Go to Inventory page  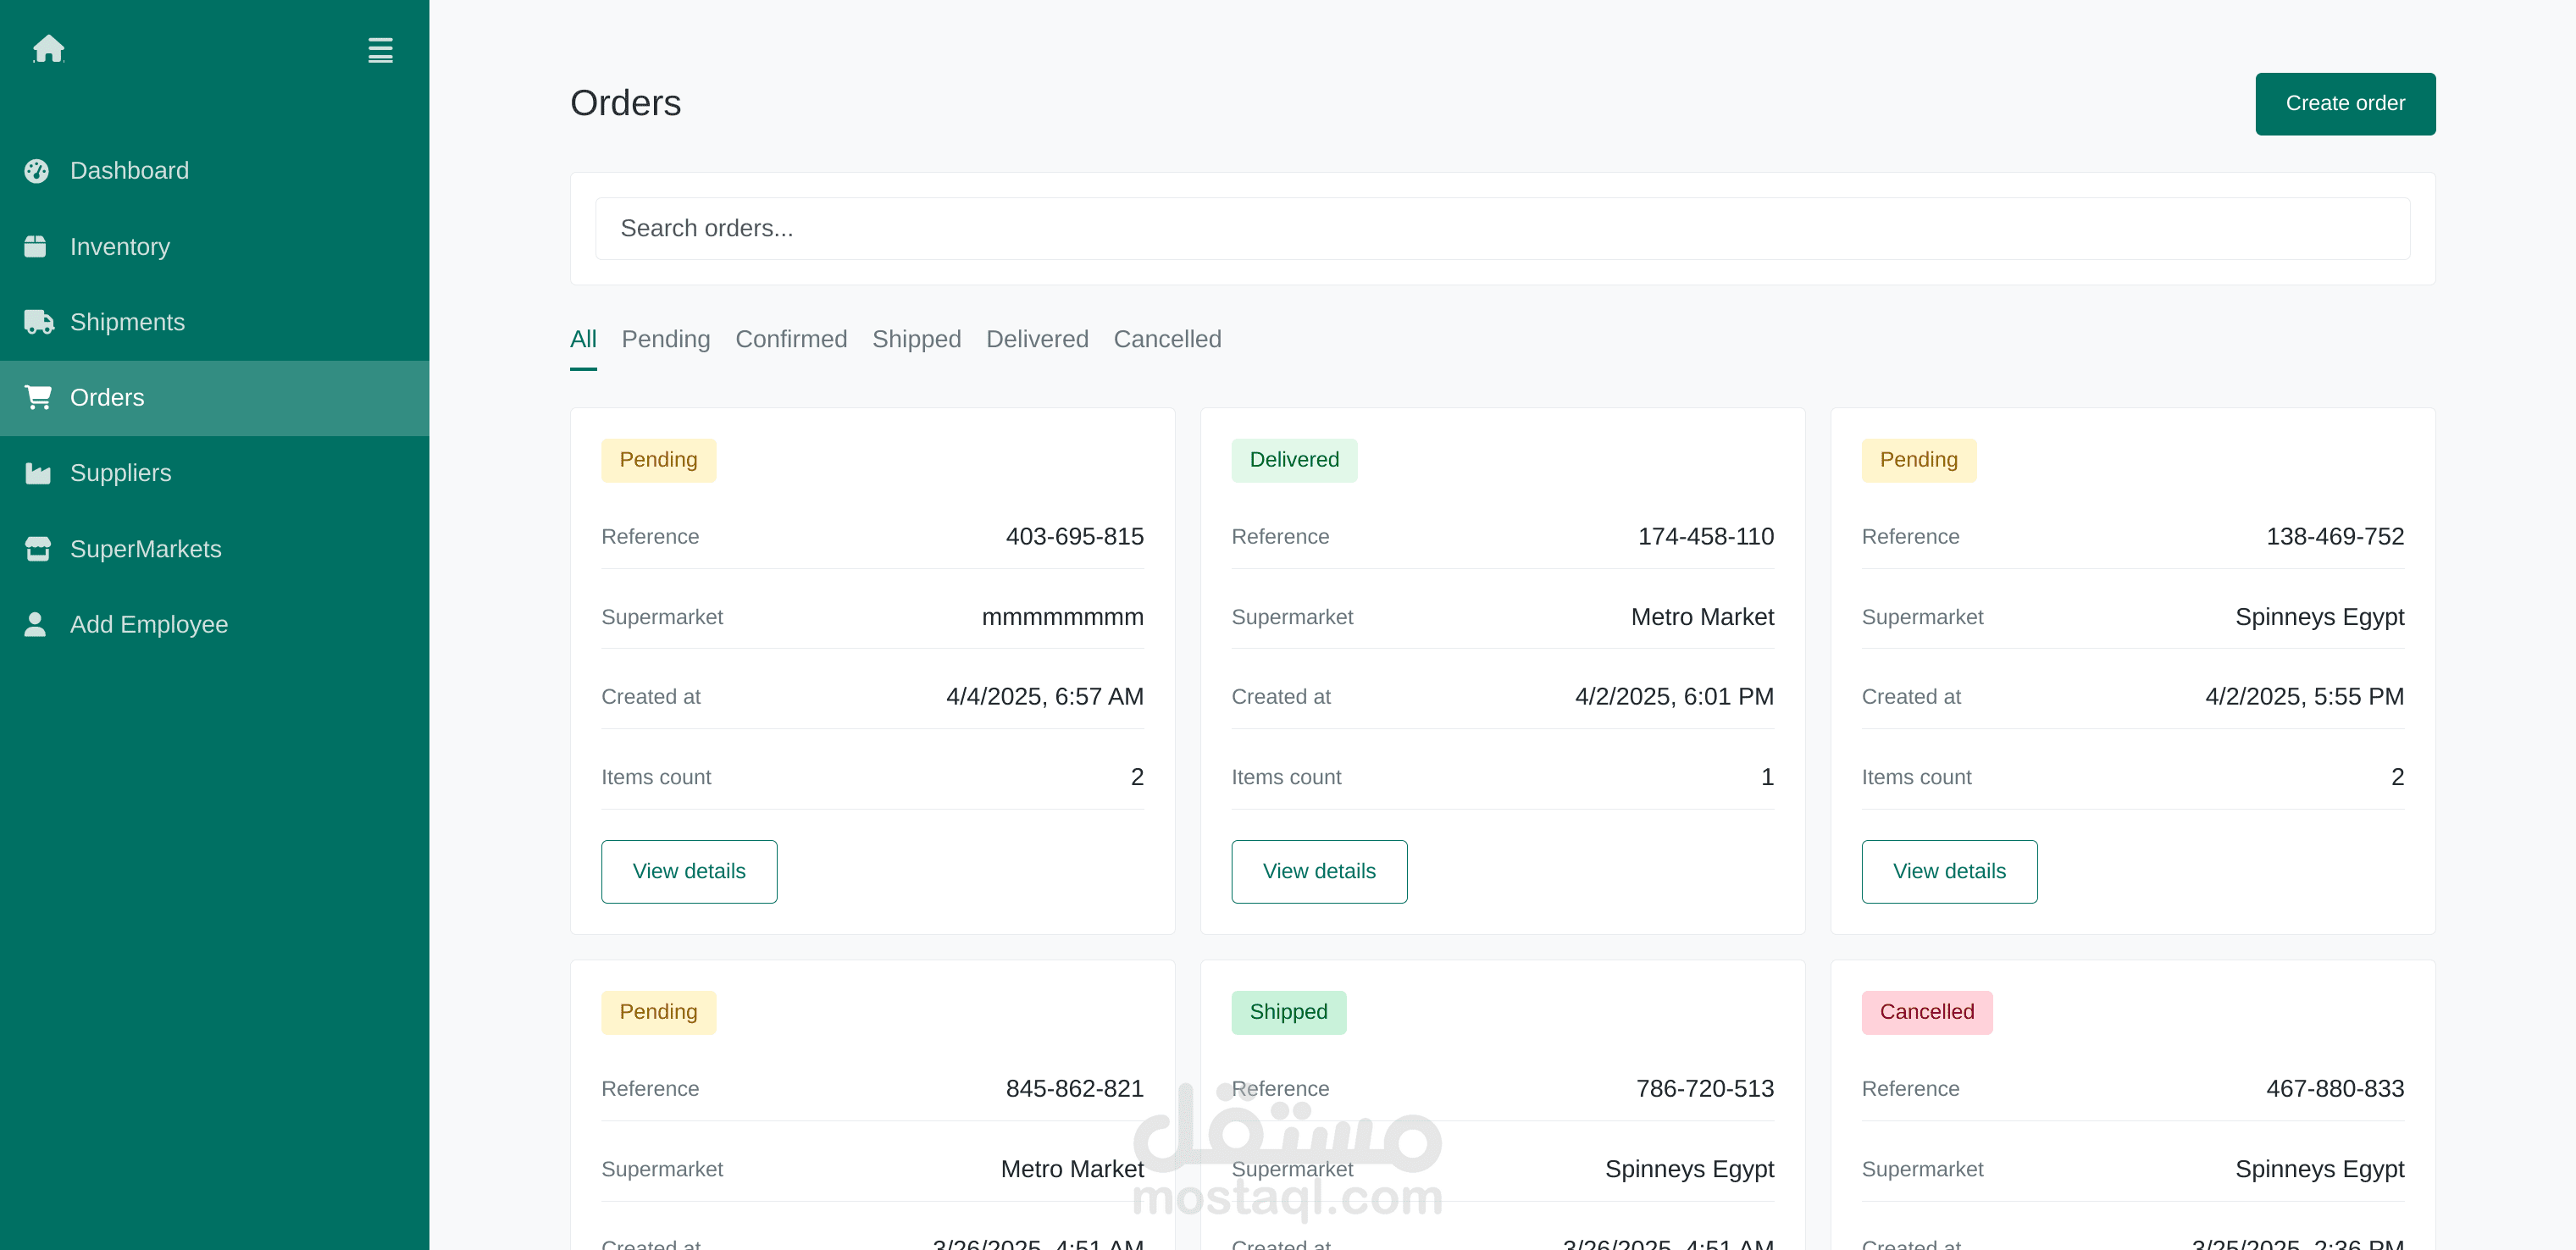[x=214, y=246]
